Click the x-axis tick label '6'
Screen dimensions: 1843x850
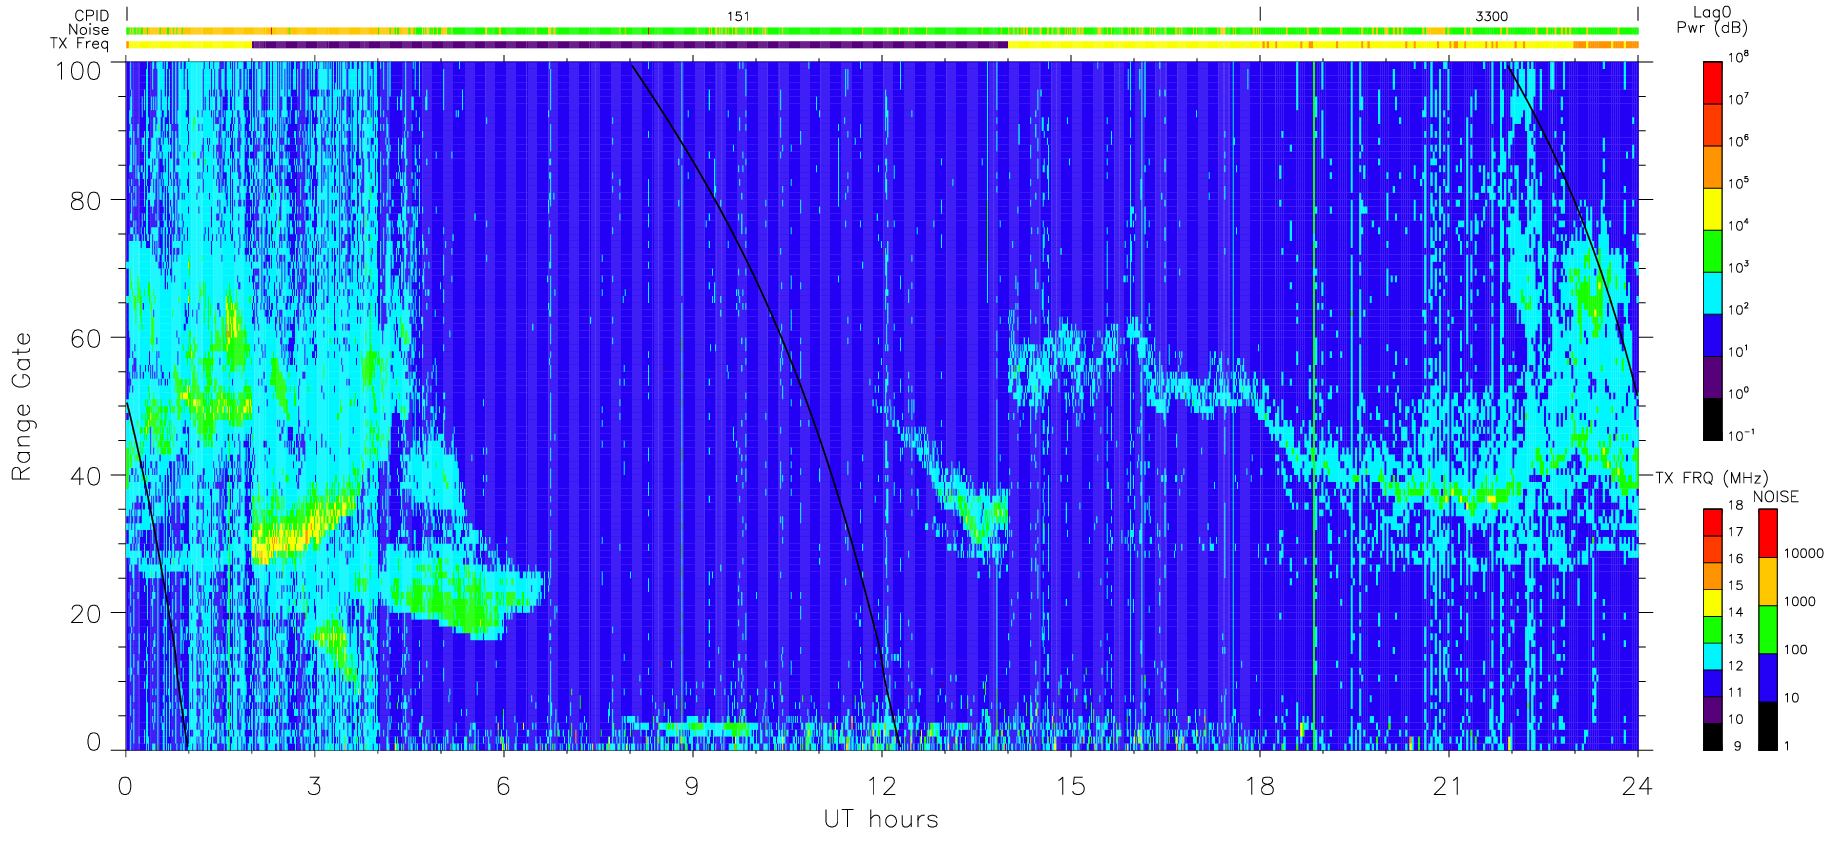503,786
